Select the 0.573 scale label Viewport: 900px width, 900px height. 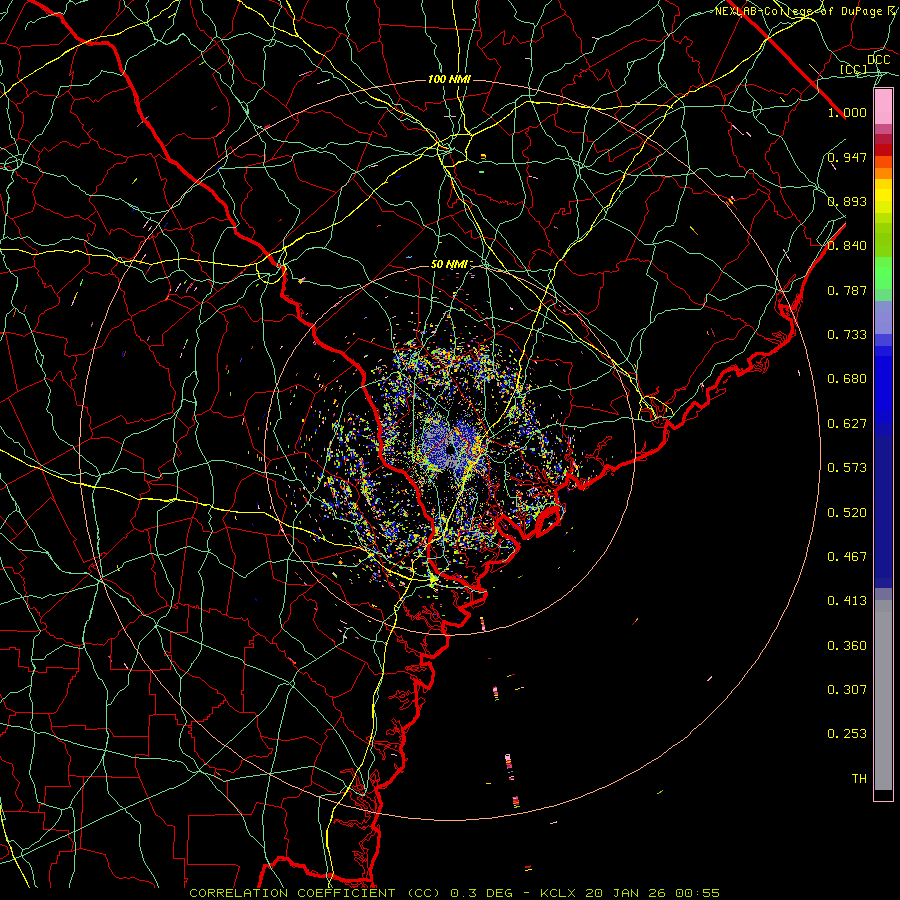pos(847,468)
